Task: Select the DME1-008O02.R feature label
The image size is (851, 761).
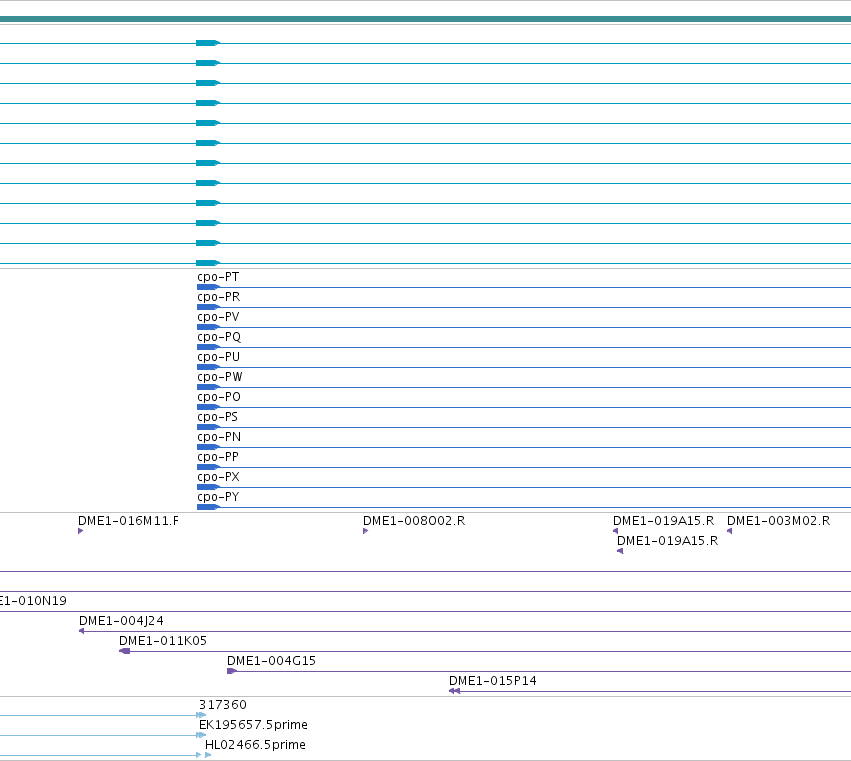Action: click(414, 521)
